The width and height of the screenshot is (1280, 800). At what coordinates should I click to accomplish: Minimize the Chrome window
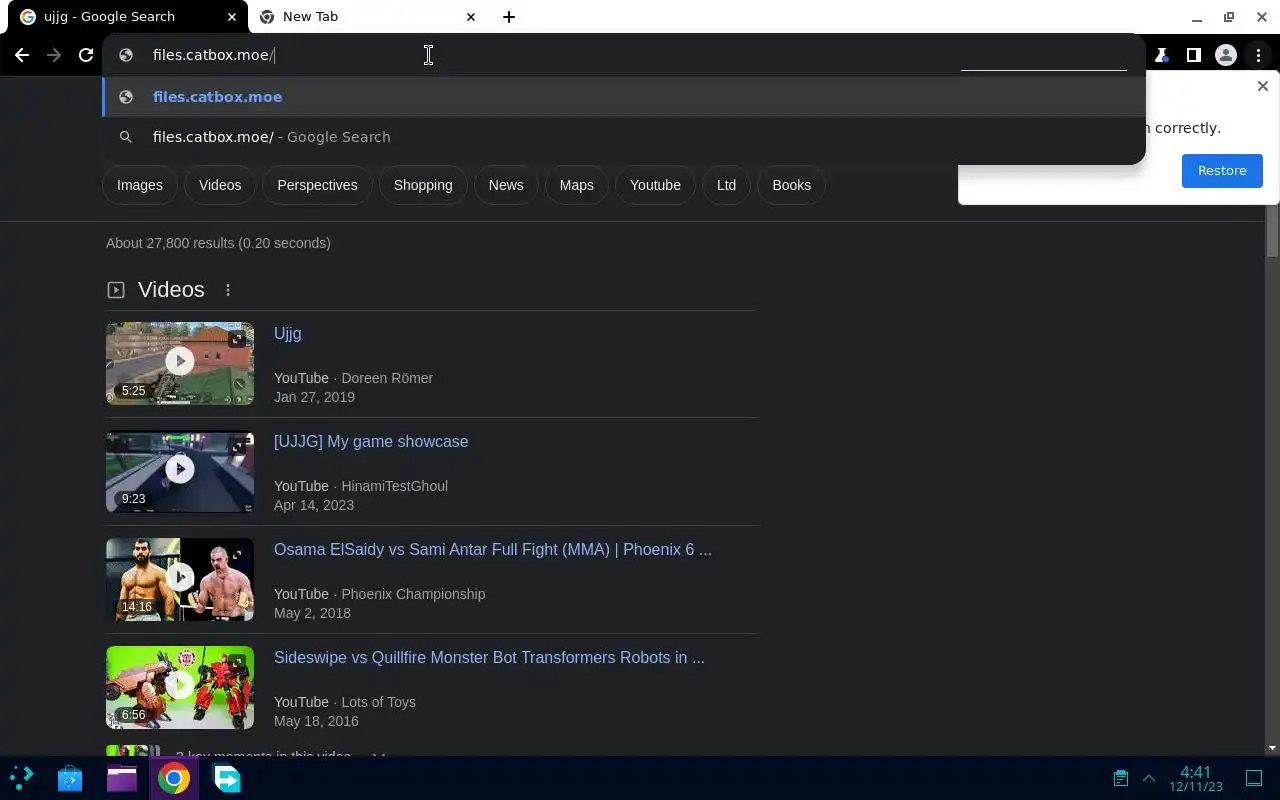click(1197, 17)
